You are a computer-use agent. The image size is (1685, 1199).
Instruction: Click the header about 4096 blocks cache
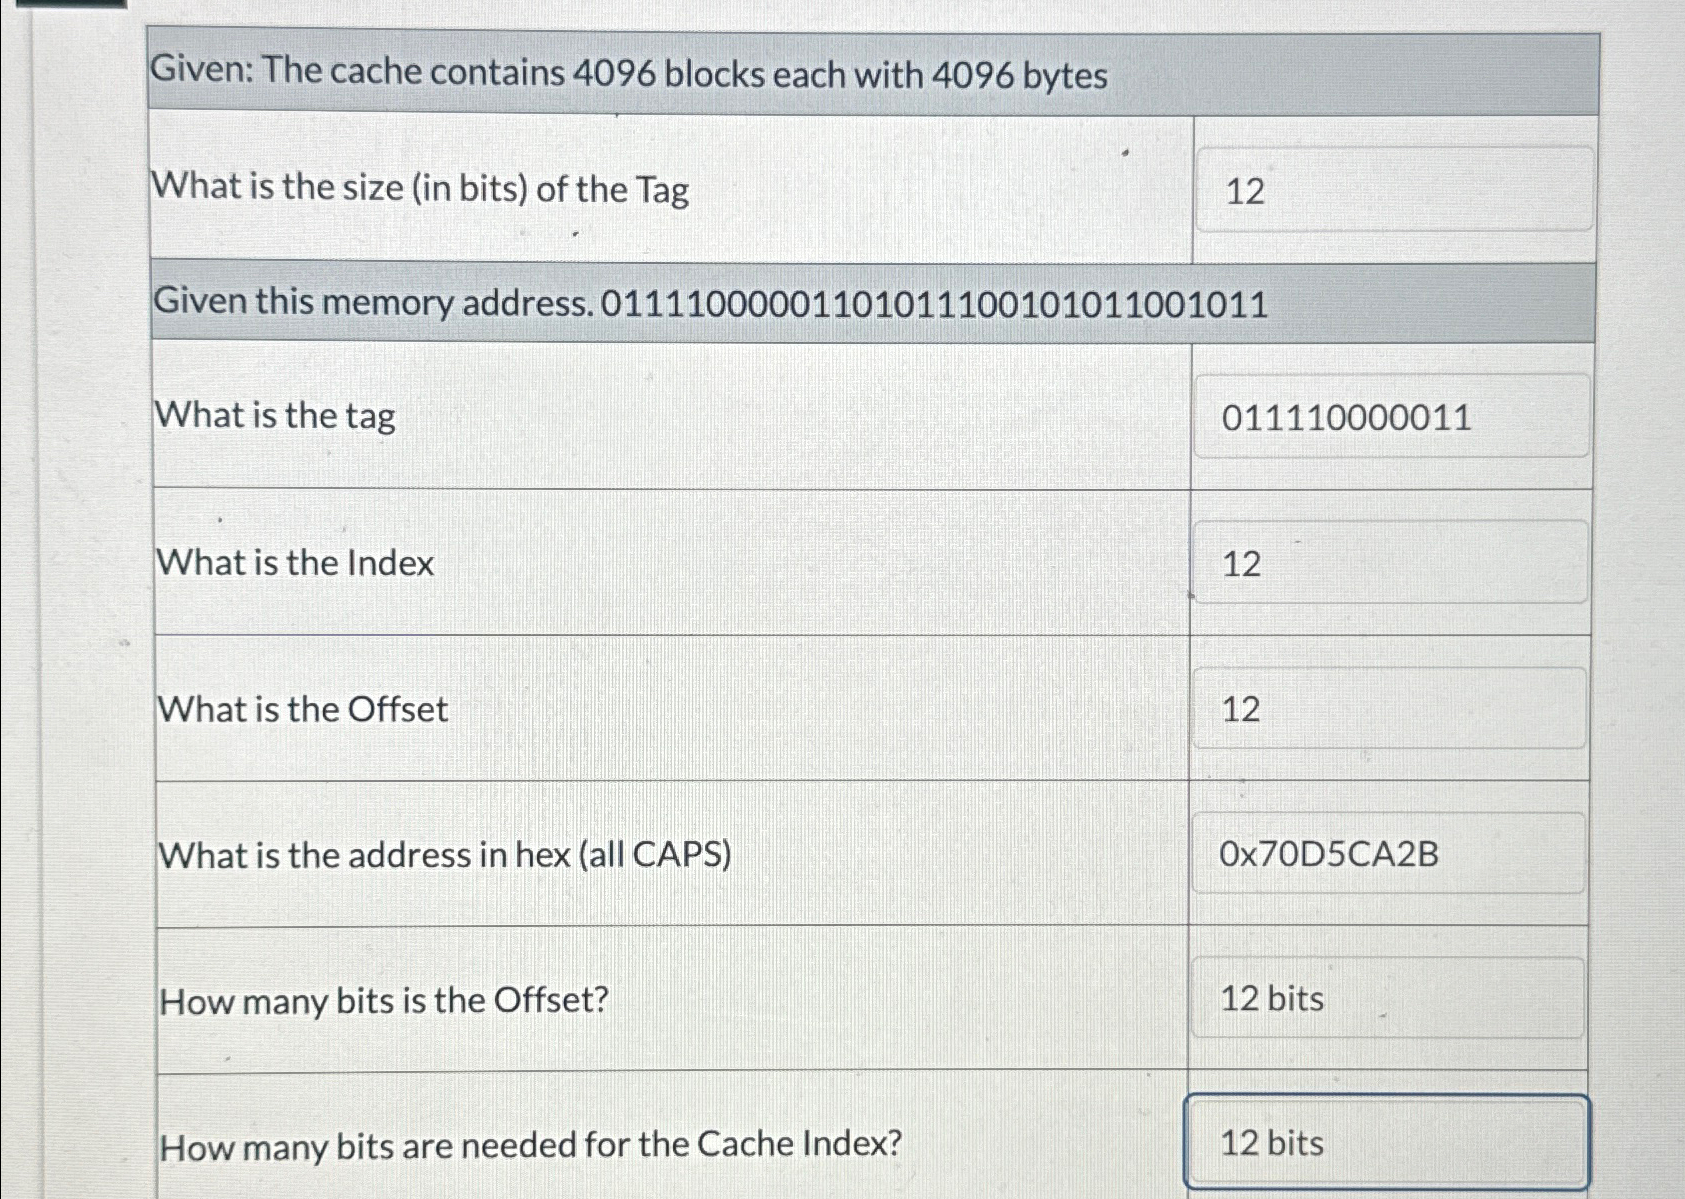tap(630, 74)
